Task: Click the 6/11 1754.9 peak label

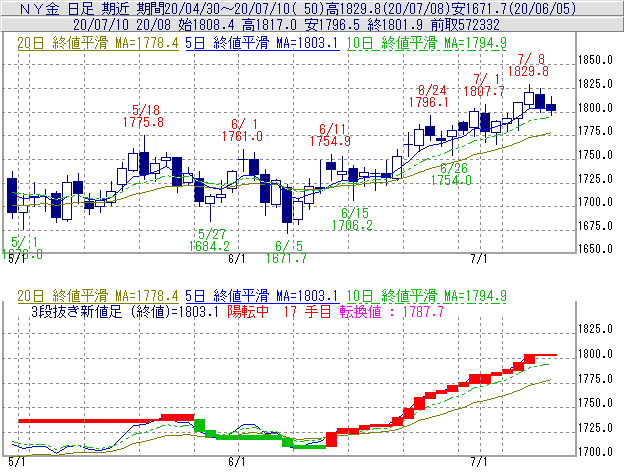Action: (330, 135)
